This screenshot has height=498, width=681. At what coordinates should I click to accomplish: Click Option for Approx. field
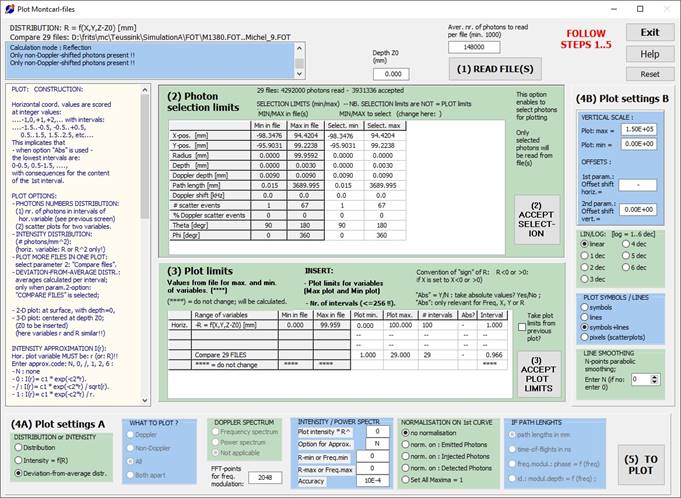(x=377, y=444)
